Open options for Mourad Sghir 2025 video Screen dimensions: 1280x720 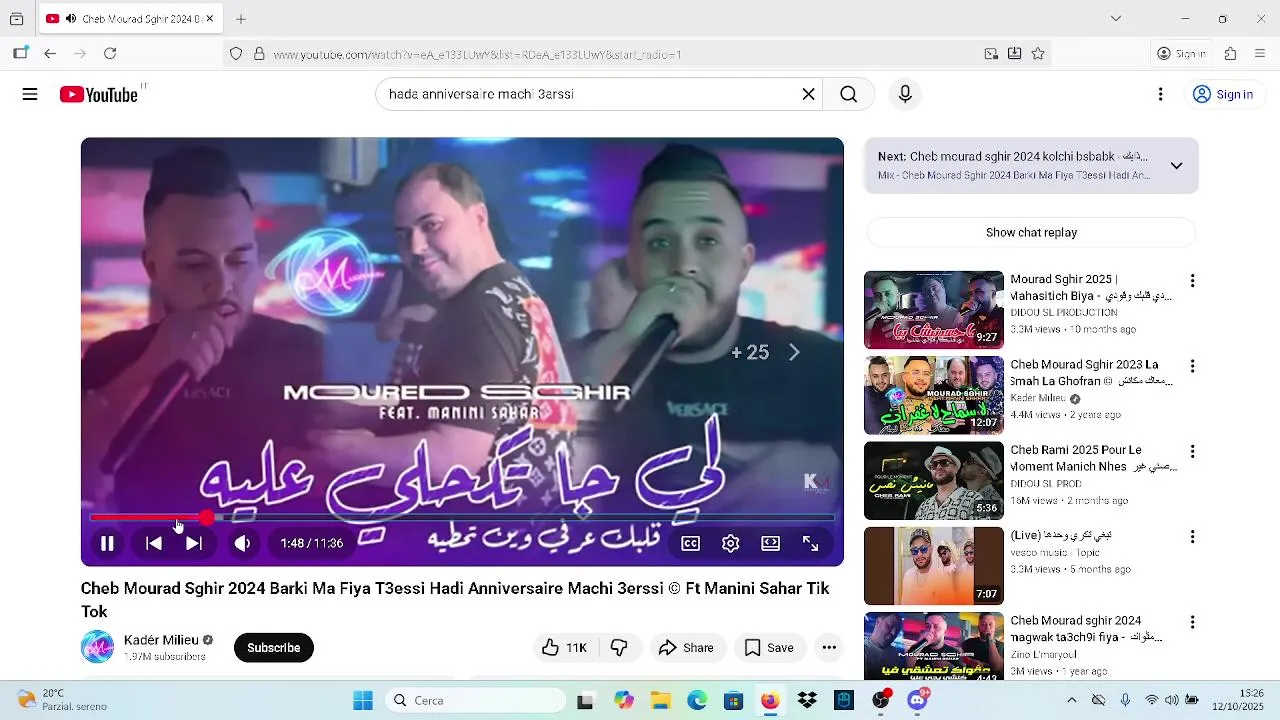(1192, 281)
